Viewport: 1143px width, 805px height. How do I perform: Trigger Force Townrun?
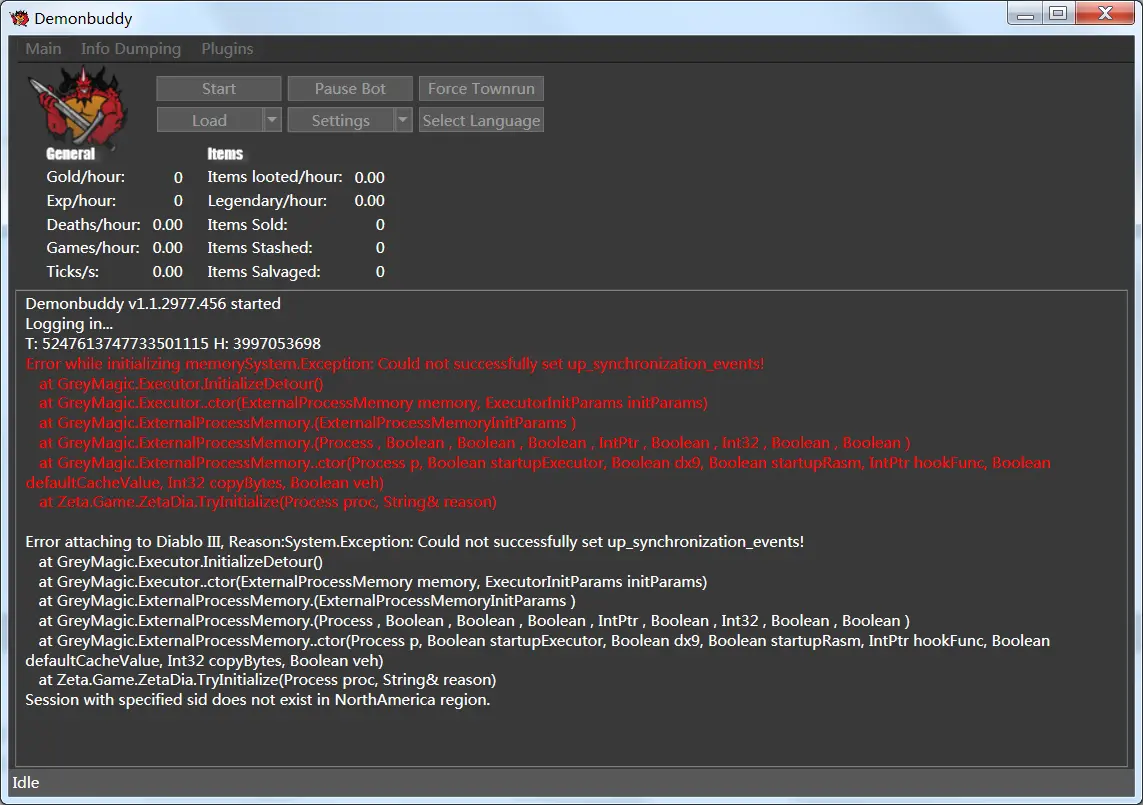(x=481, y=89)
